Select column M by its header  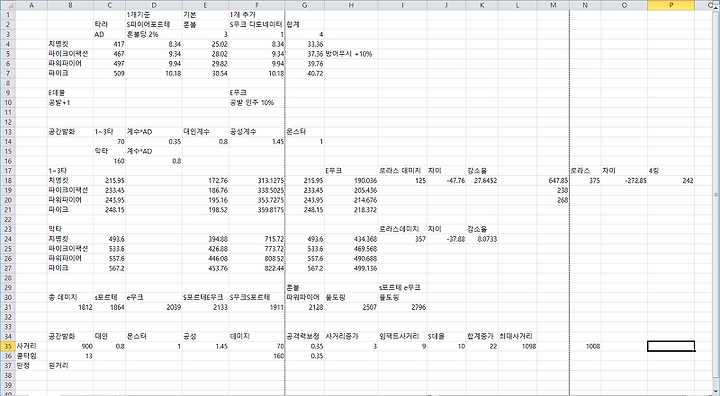pos(553,5)
